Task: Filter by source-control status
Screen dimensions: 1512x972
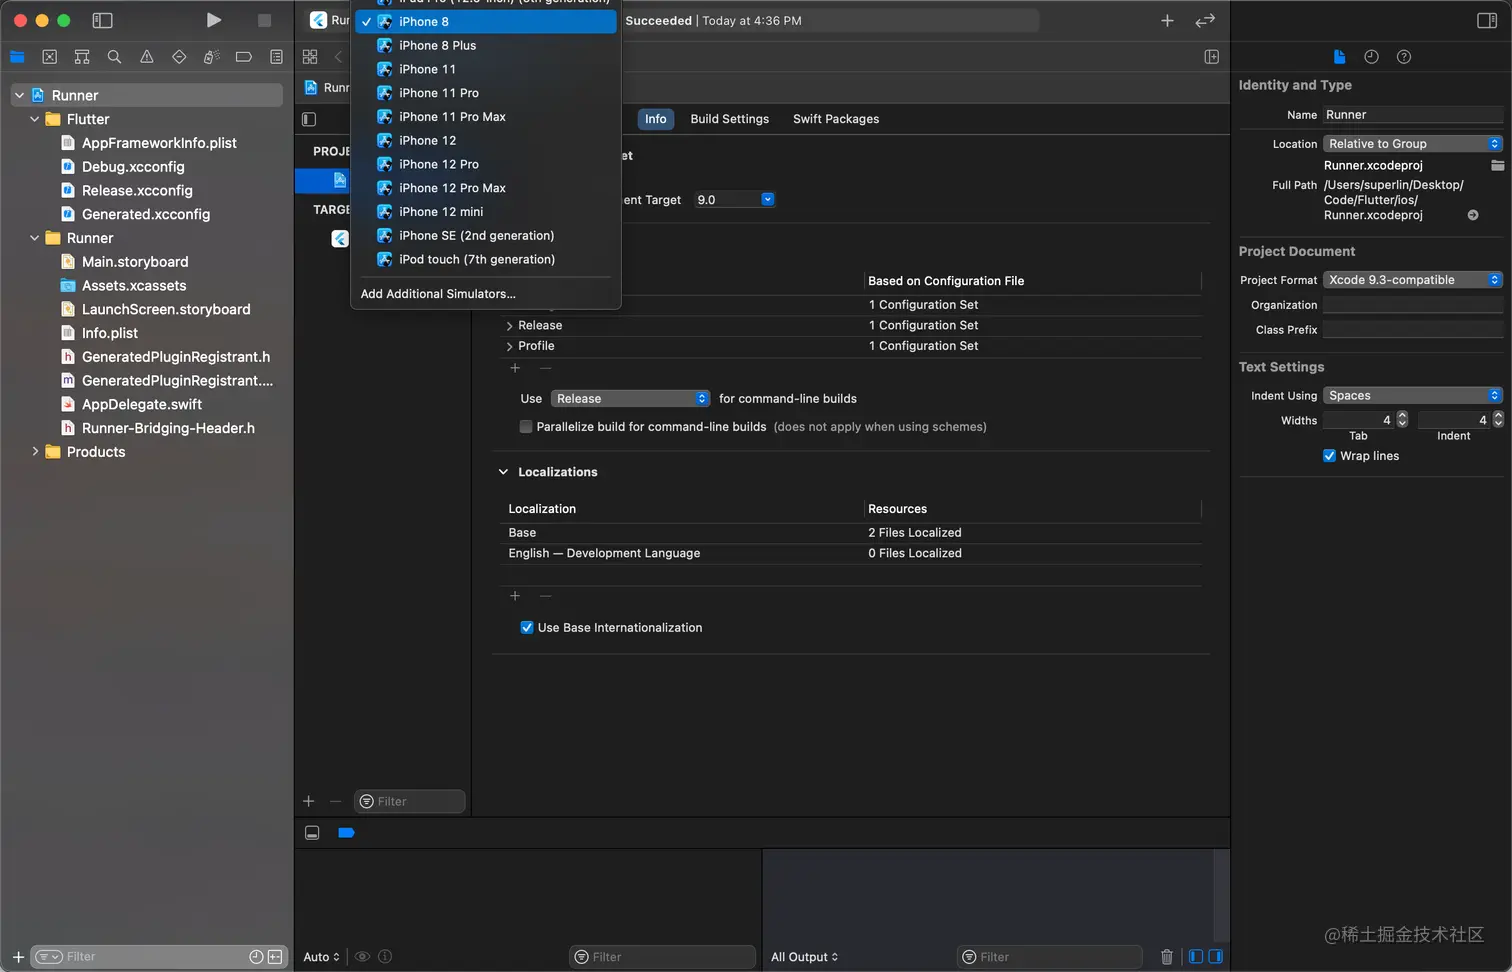Action: pos(275,957)
